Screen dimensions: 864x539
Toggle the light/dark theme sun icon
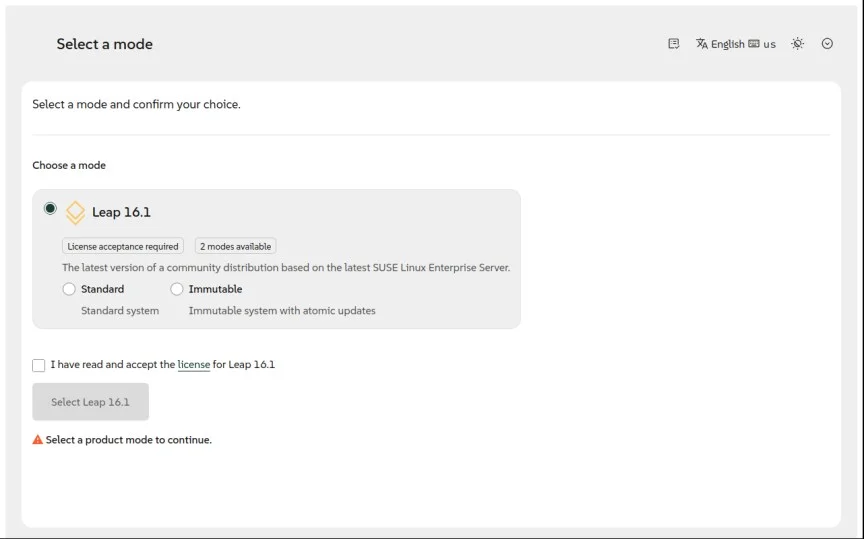pyautogui.click(x=797, y=44)
